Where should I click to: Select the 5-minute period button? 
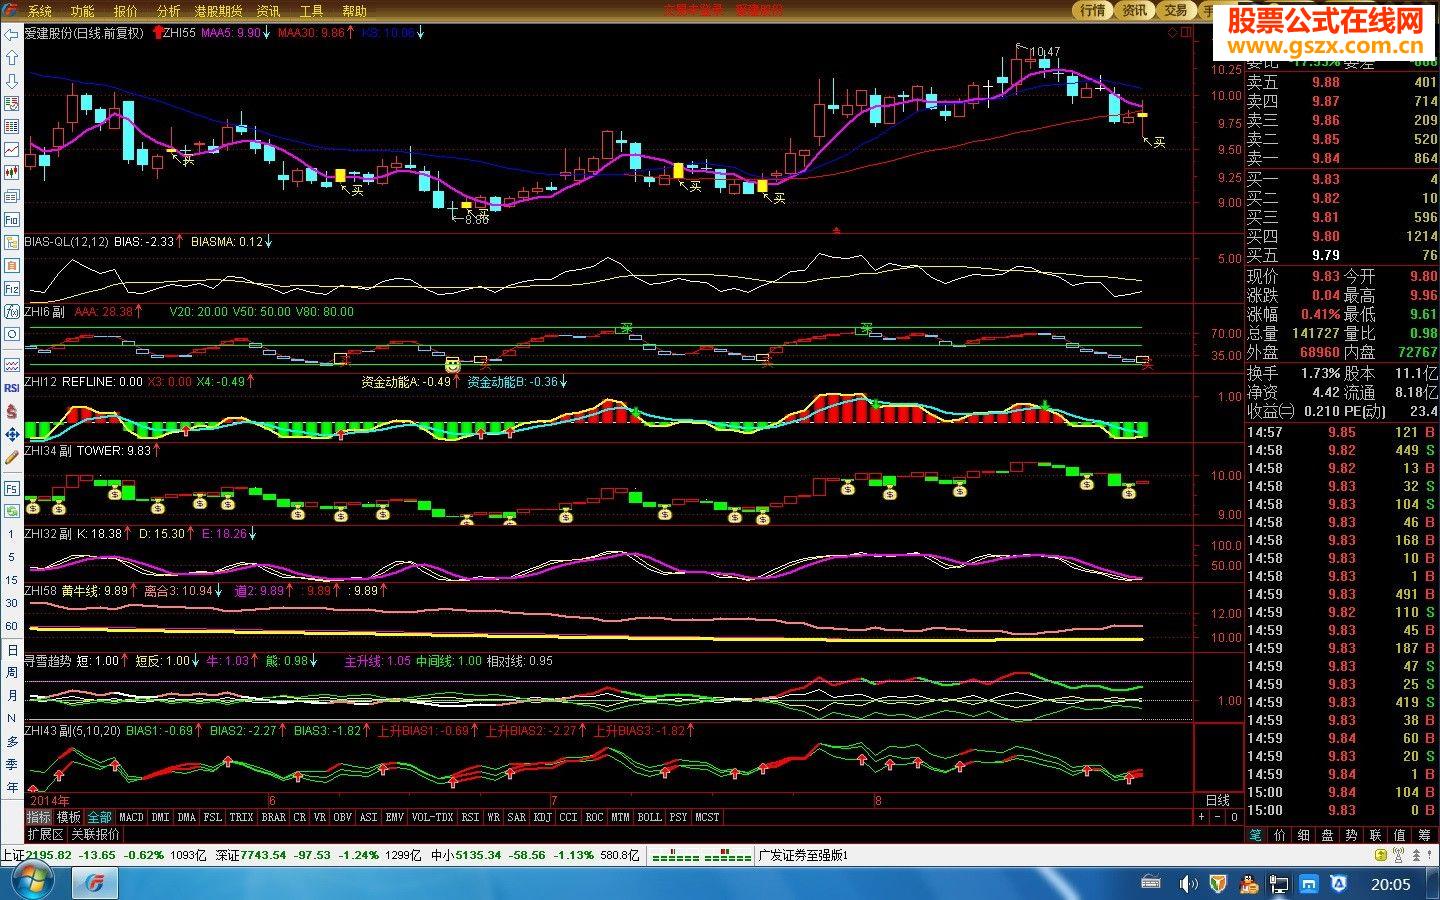pos(11,557)
